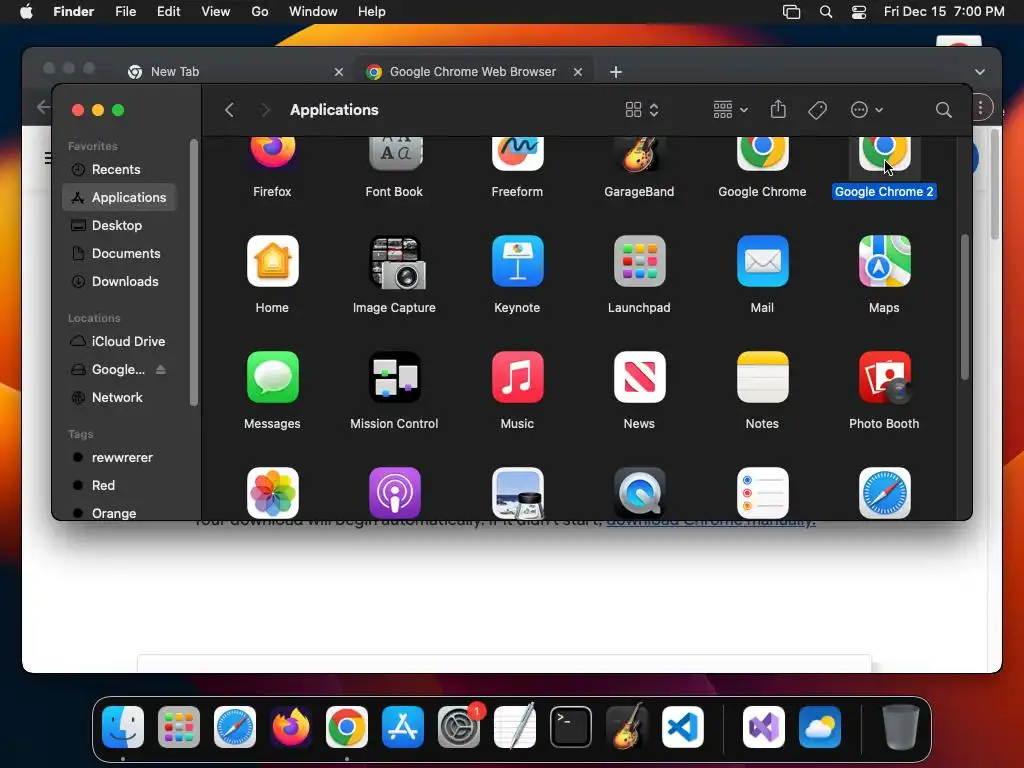
Task: Select the Photos app icon in bottom row
Action: (272, 493)
